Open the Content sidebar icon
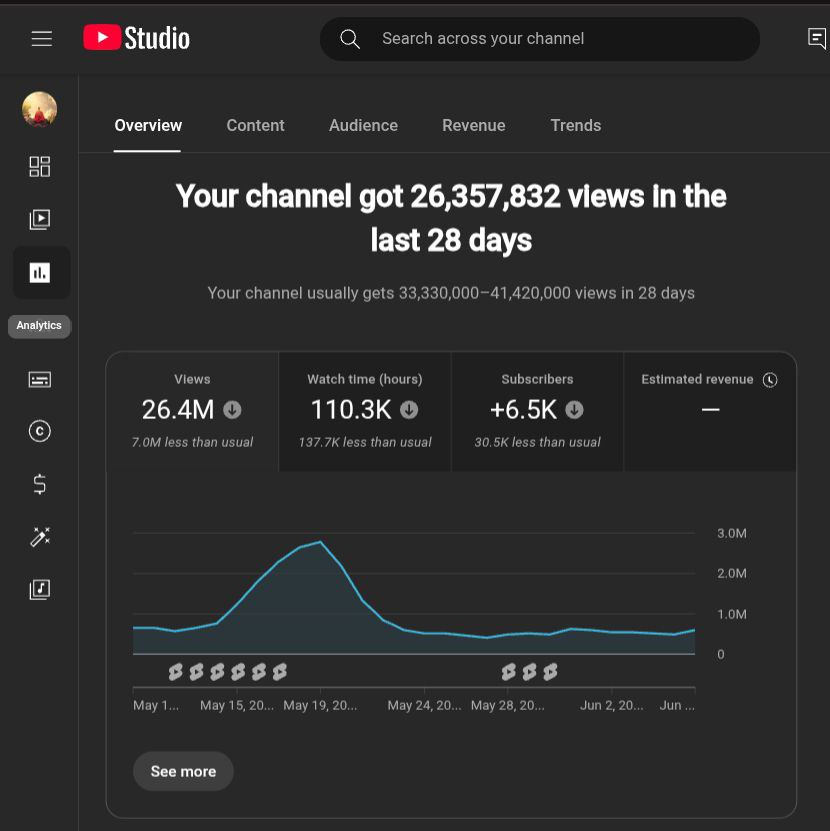This screenshot has width=830, height=831. [x=40, y=219]
